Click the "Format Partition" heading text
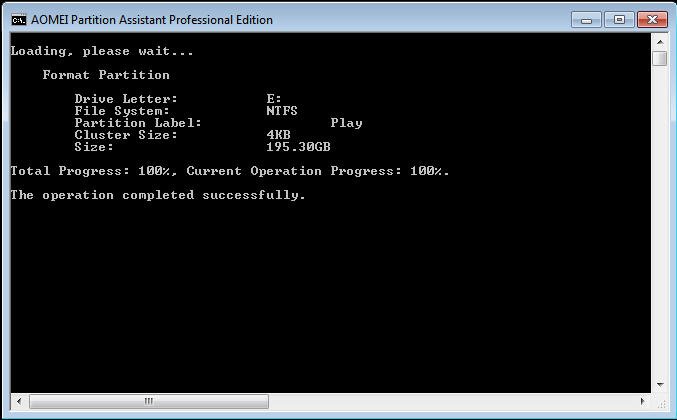The image size is (677, 420). click(106, 75)
